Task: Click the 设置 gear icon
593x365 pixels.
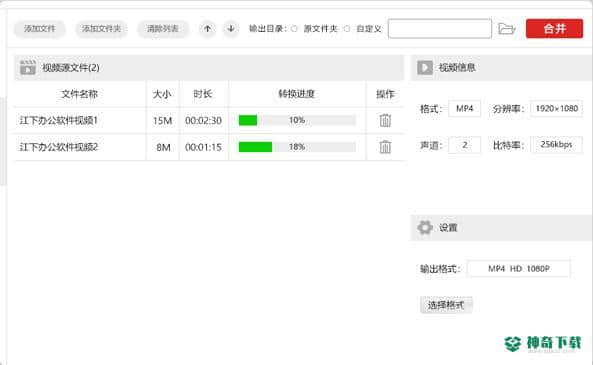Action: point(425,227)
